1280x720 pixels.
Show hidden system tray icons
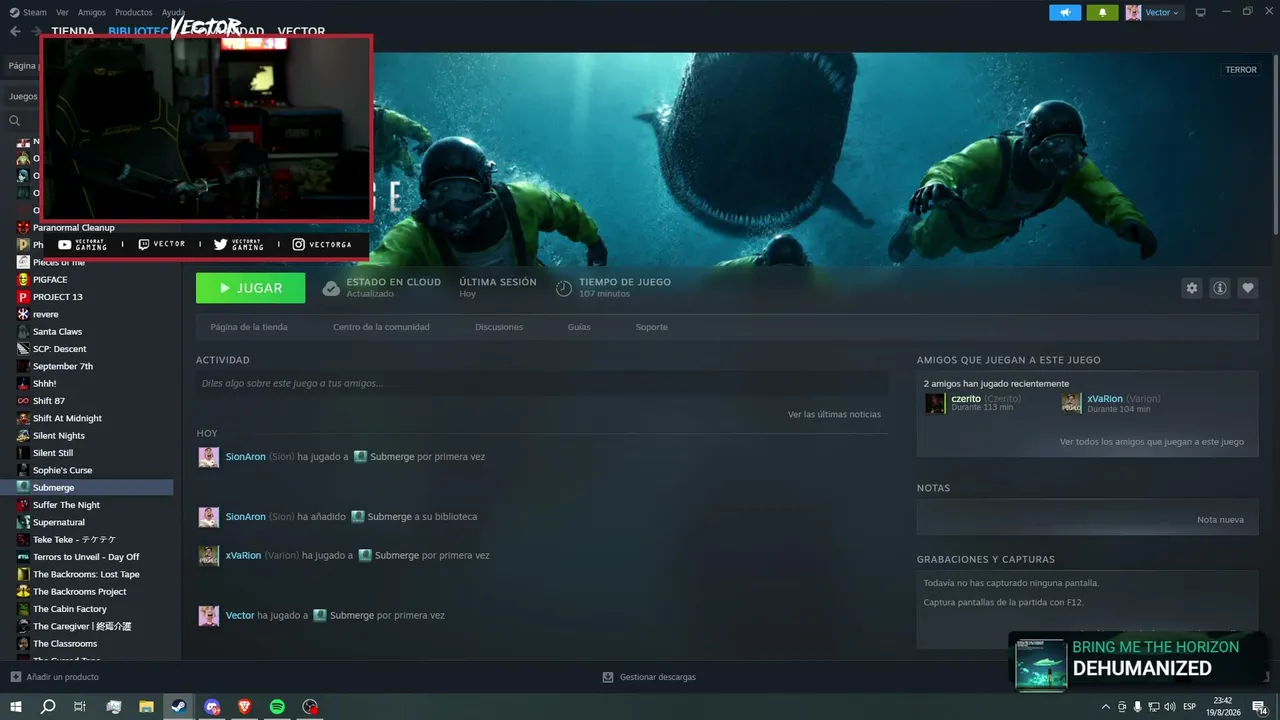pyautogui.click(x=1105, y=706)
